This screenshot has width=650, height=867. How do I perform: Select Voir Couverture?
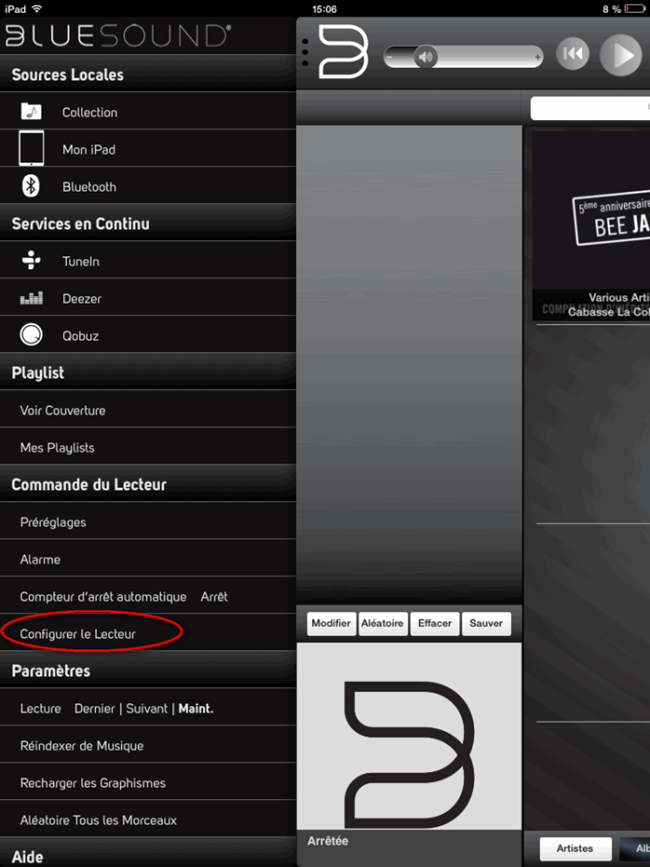(148, 410)
